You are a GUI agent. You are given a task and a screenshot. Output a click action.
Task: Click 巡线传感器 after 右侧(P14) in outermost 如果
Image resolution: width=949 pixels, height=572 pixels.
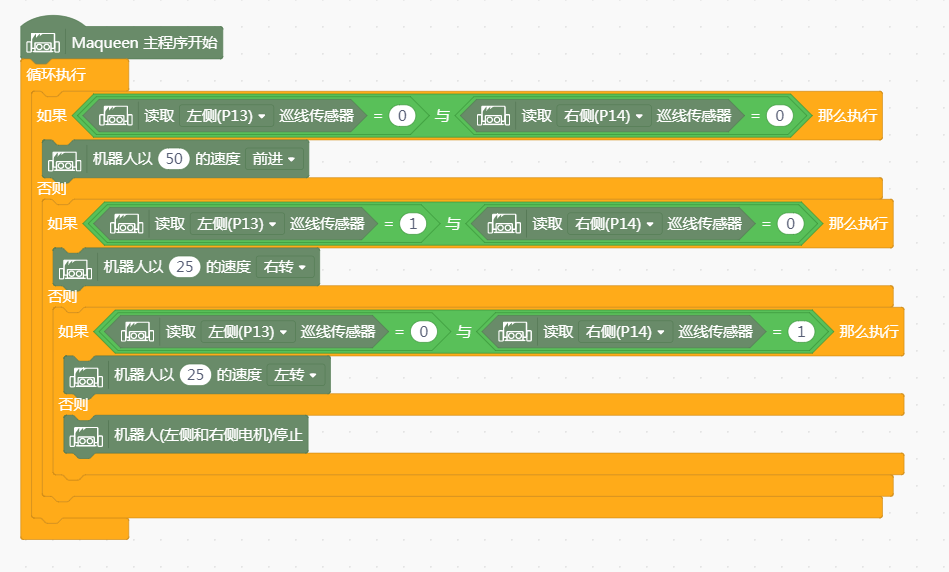[694, 116]
